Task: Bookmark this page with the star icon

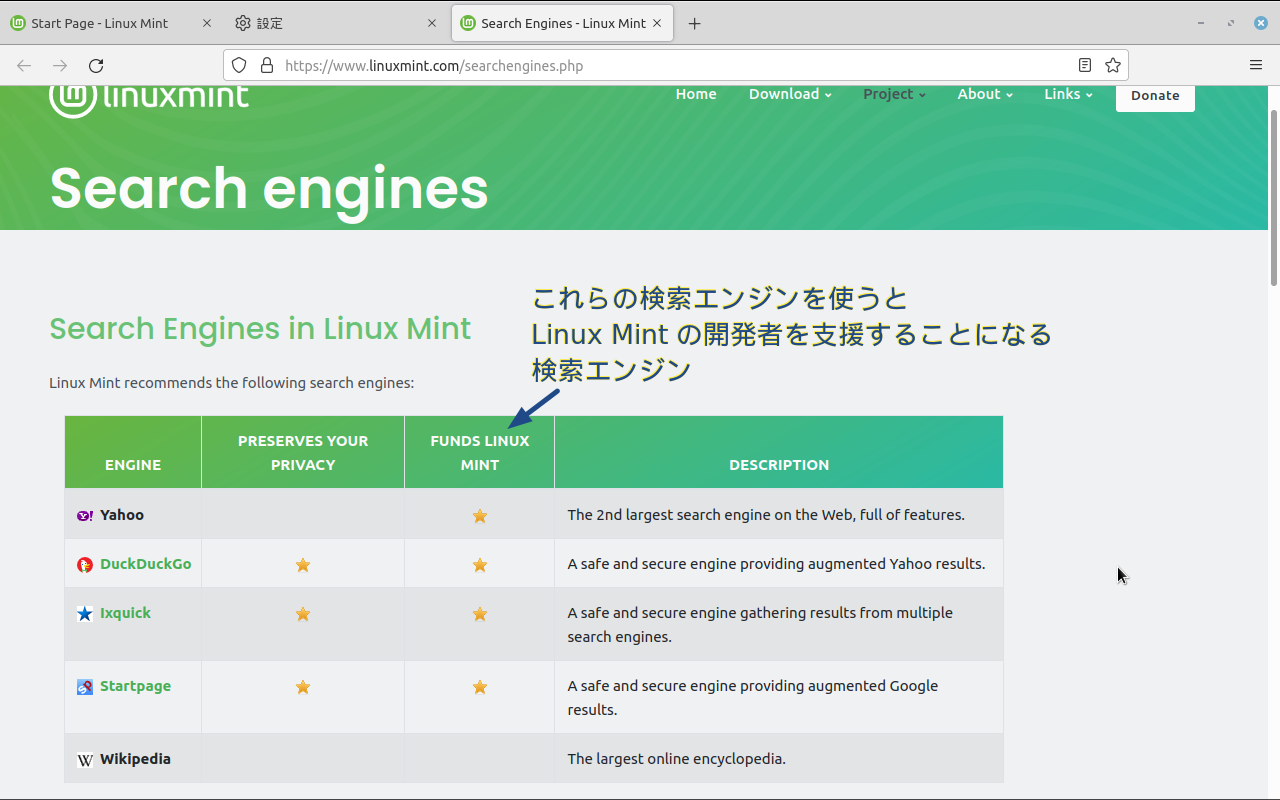Action: pos(1113,65)
